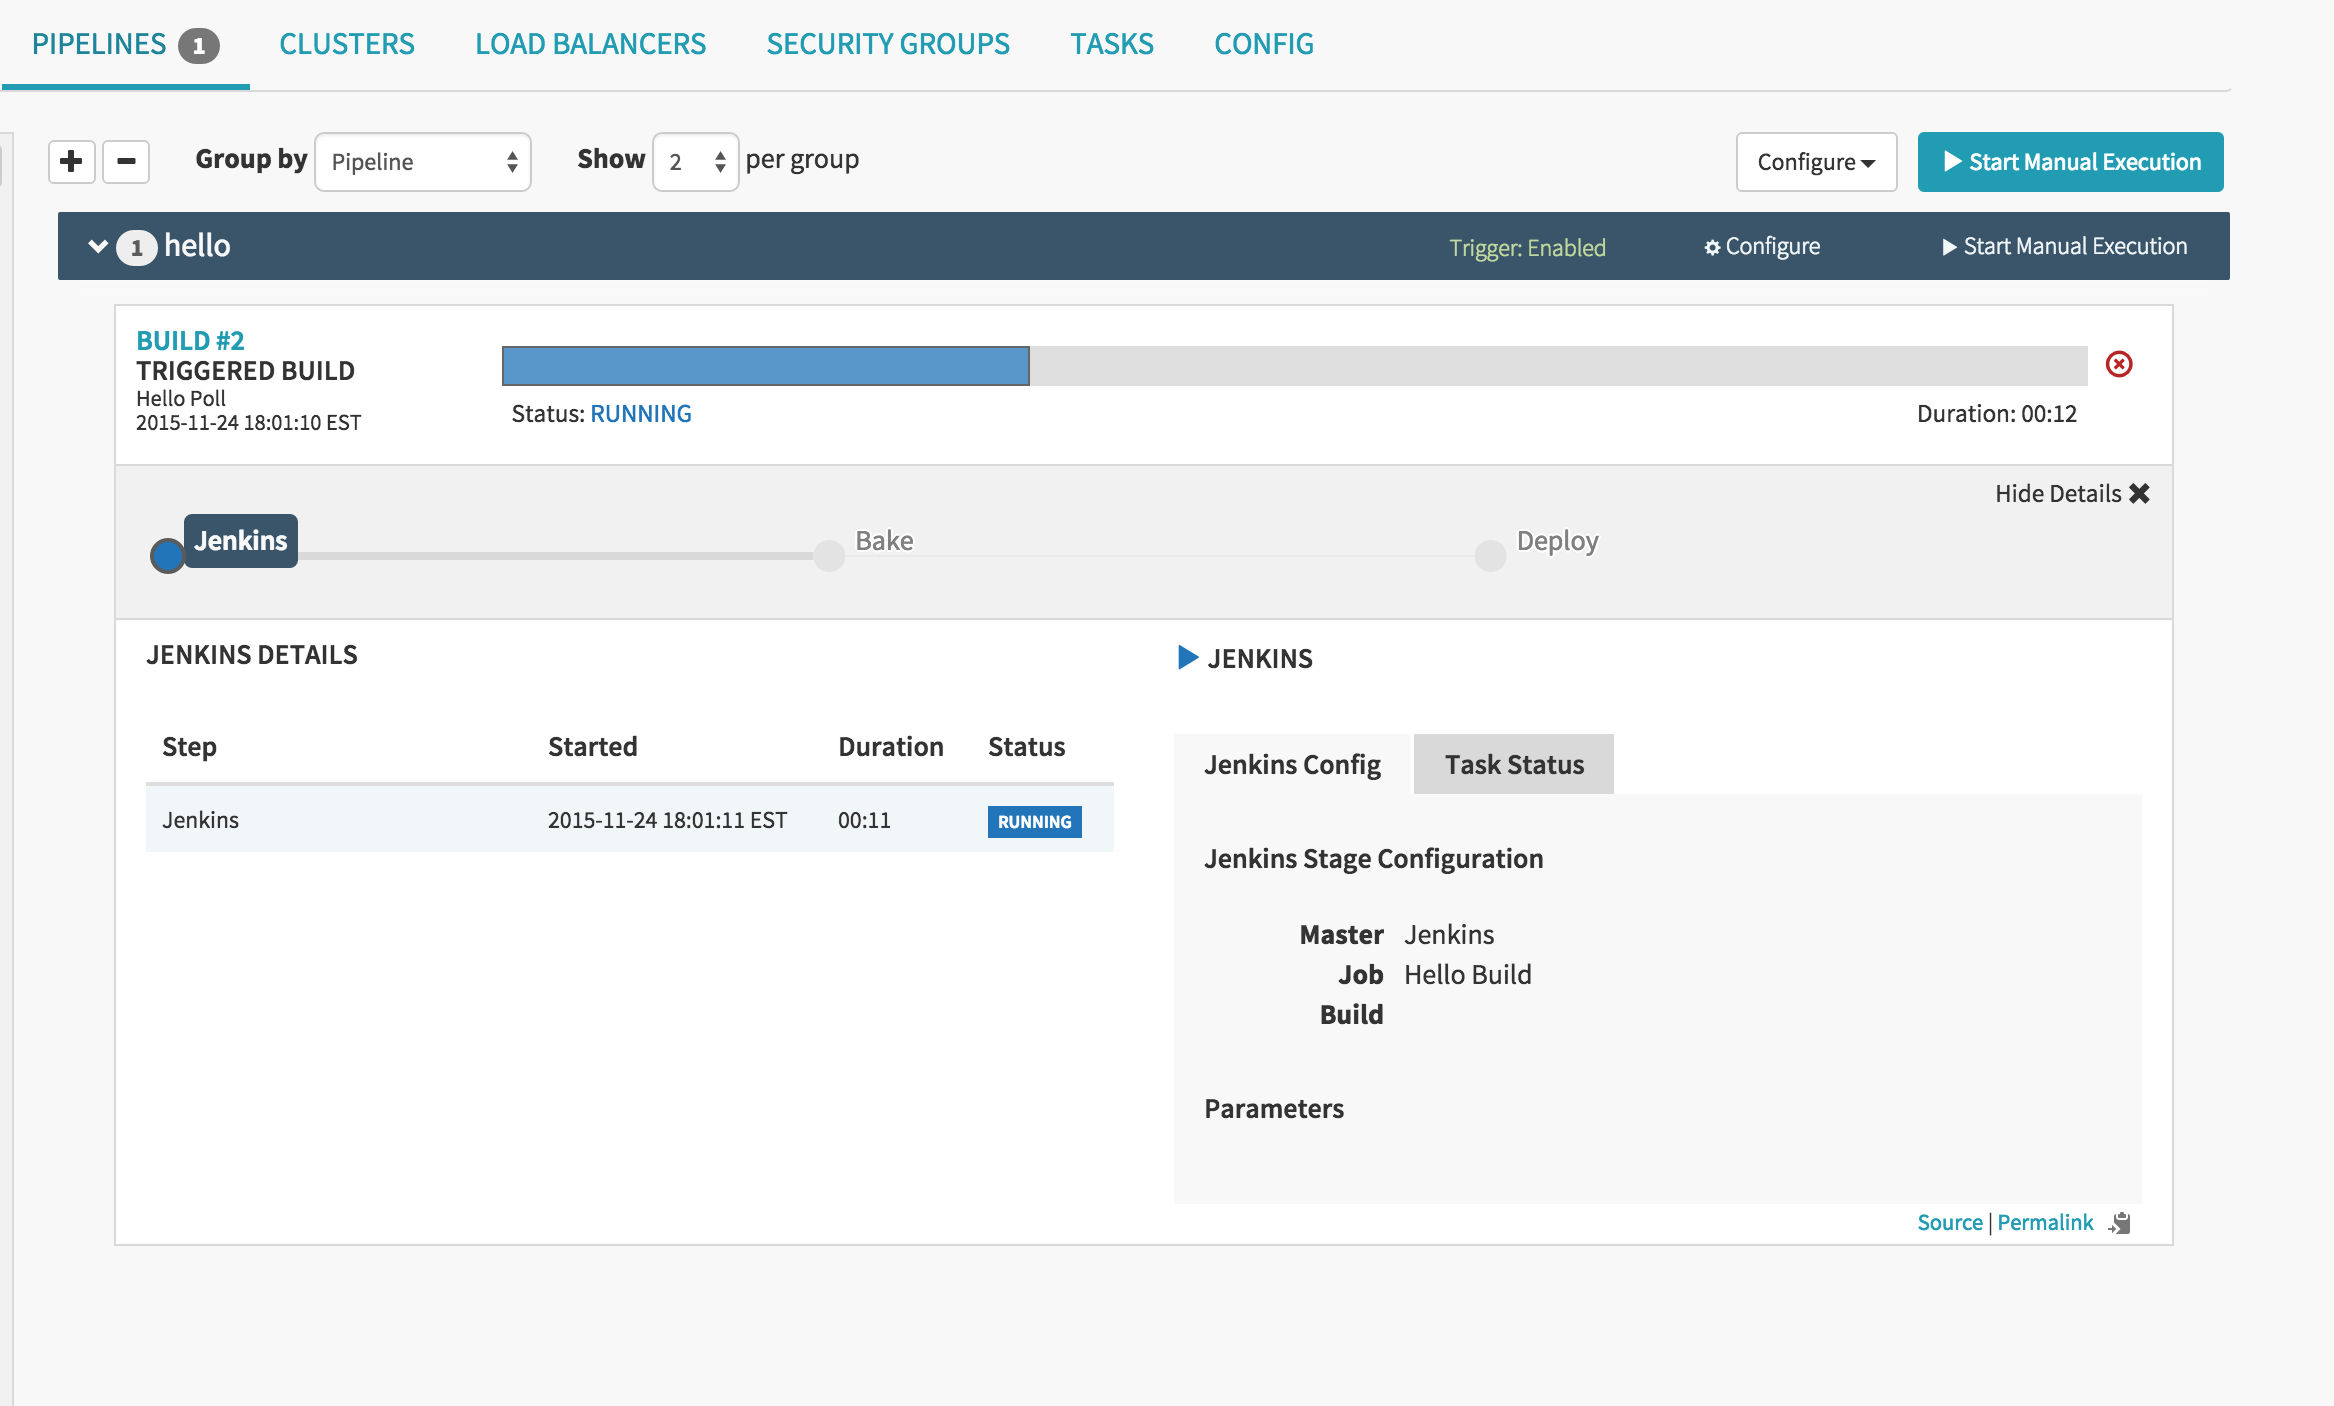Click the blue pipeline progress bar
Screen dimensions: 2334x1406
point(765,366)
